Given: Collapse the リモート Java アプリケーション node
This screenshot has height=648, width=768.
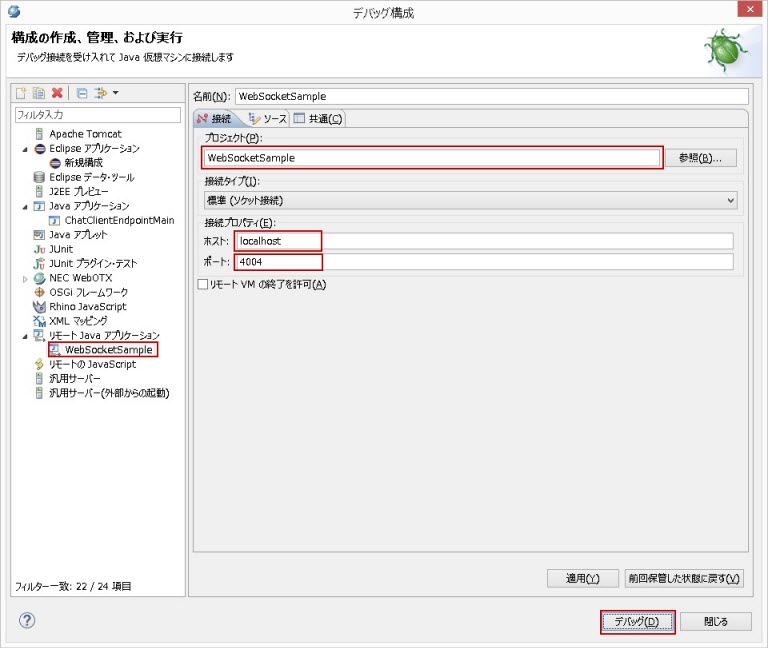Looking at the screenshot, I should [25, 336].
